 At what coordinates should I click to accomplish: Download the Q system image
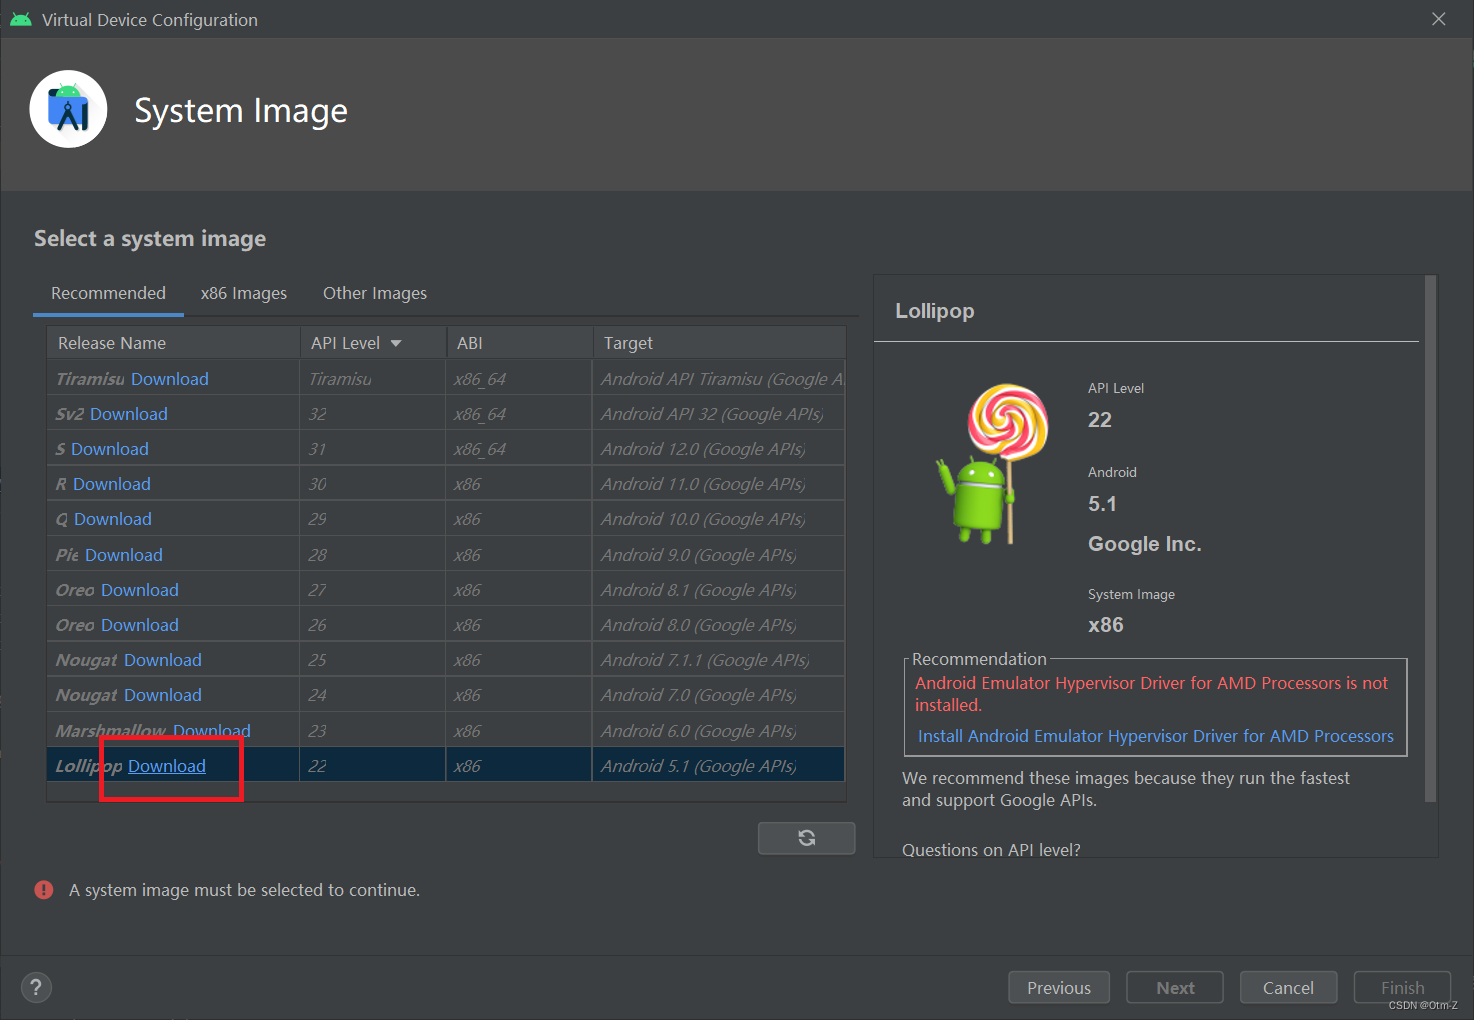(113, 519)
